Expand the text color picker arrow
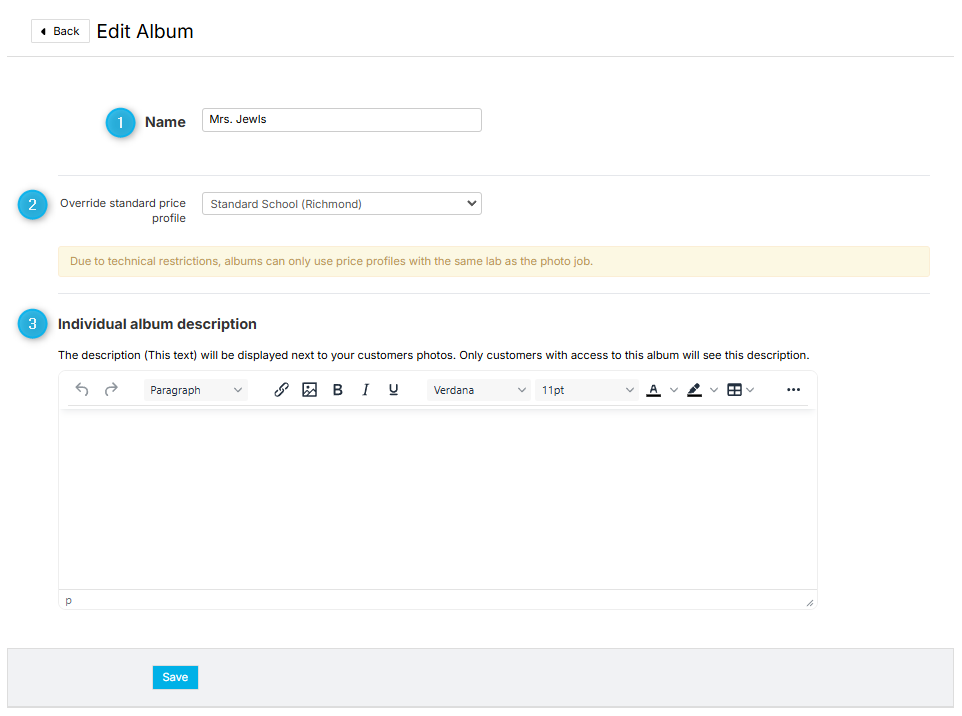The height and width of the screenshot is (716, 962). point(674,390)
